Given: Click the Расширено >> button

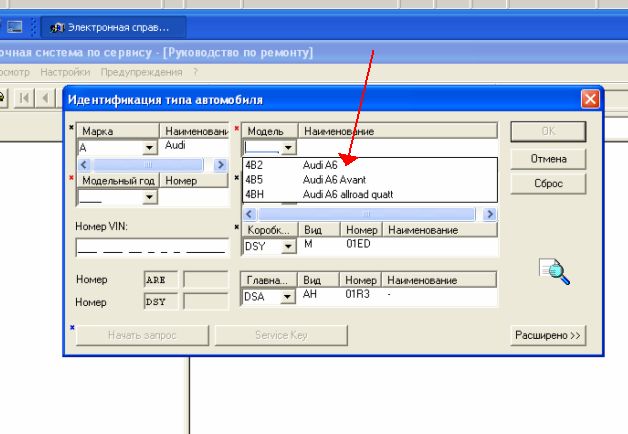Looking at the screenshot, I should pos(547,335).
